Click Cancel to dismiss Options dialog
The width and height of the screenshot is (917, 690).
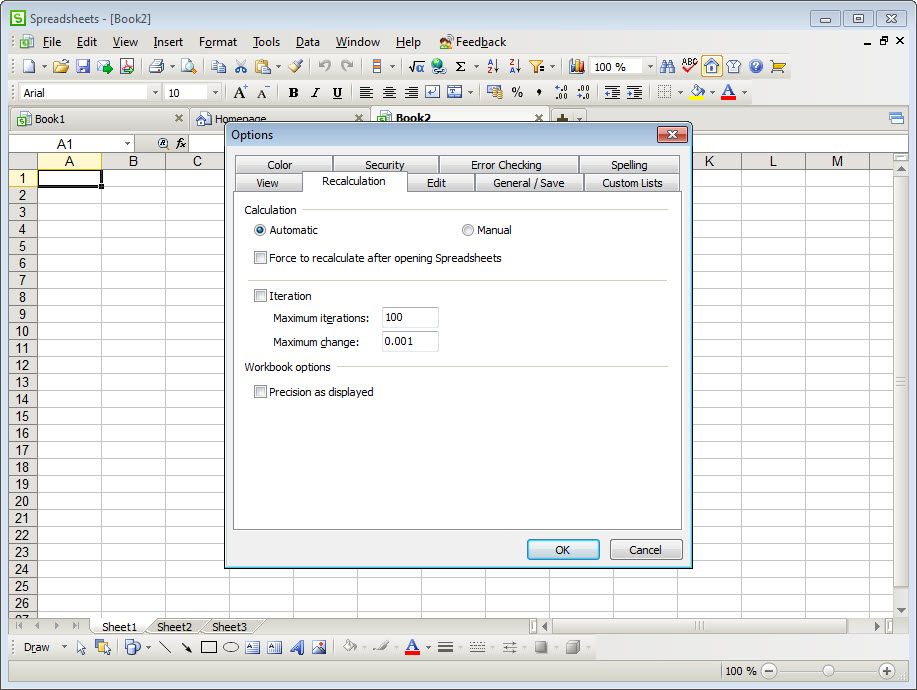[x=645, y=549]
